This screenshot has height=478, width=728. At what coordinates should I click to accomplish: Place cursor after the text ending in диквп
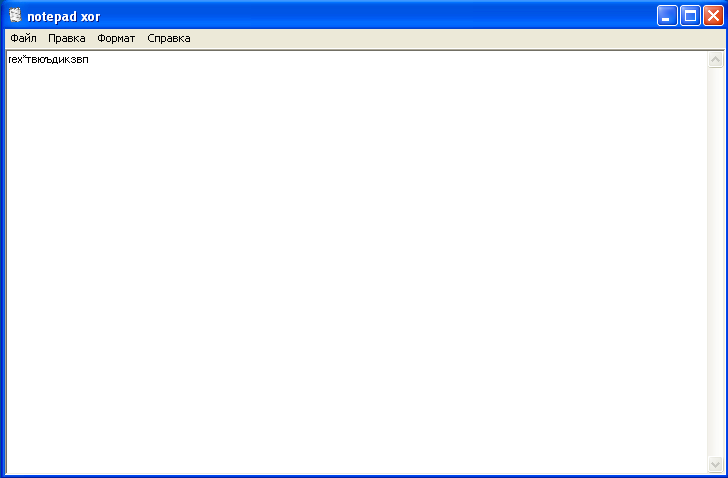coord(89,60)
